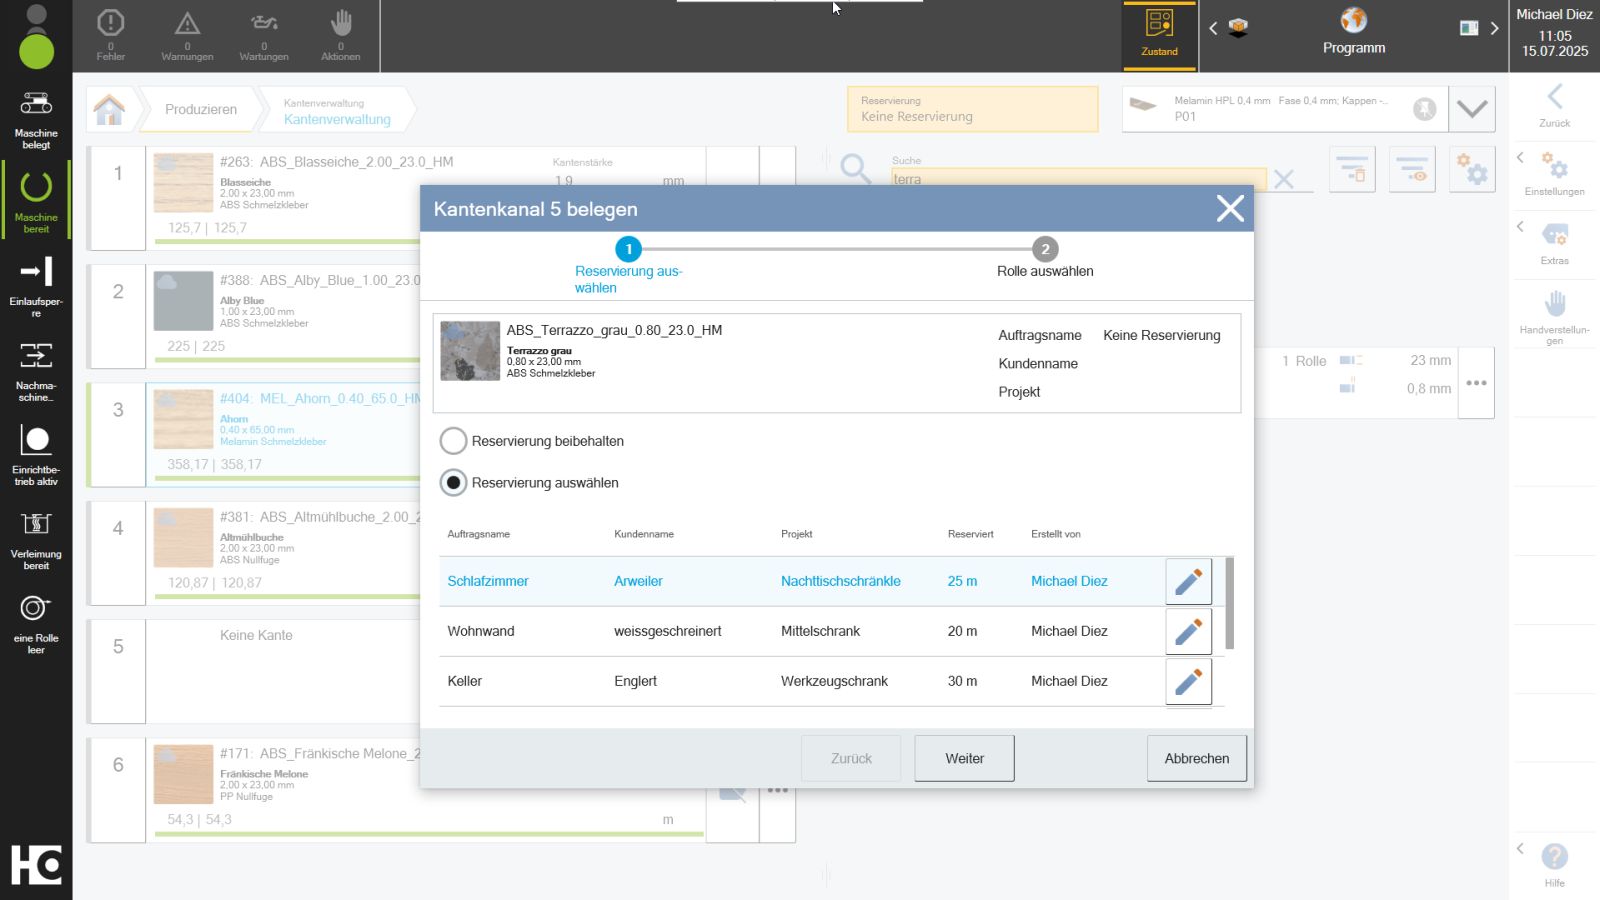Edit the Schlafzimmer reservation pencil
Viewport: 1600px width, 900px height.
click(x=1188, y=581)
